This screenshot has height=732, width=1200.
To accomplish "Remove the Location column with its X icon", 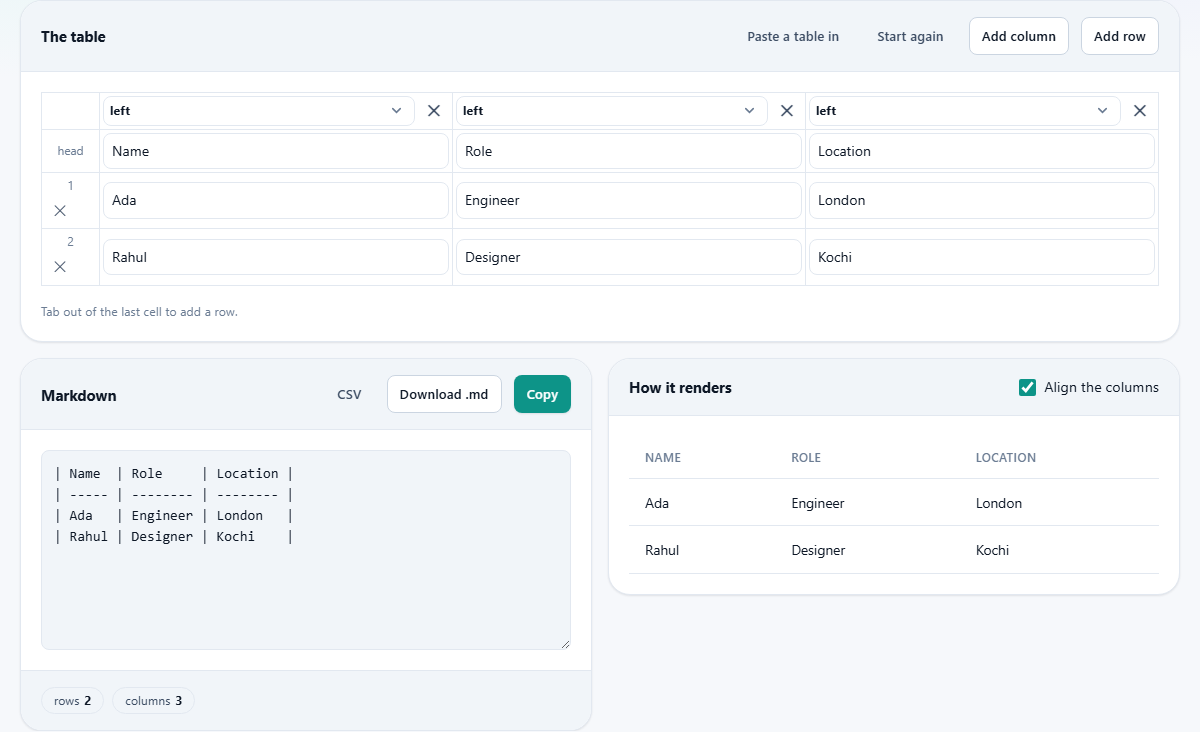I will 1140,111.
